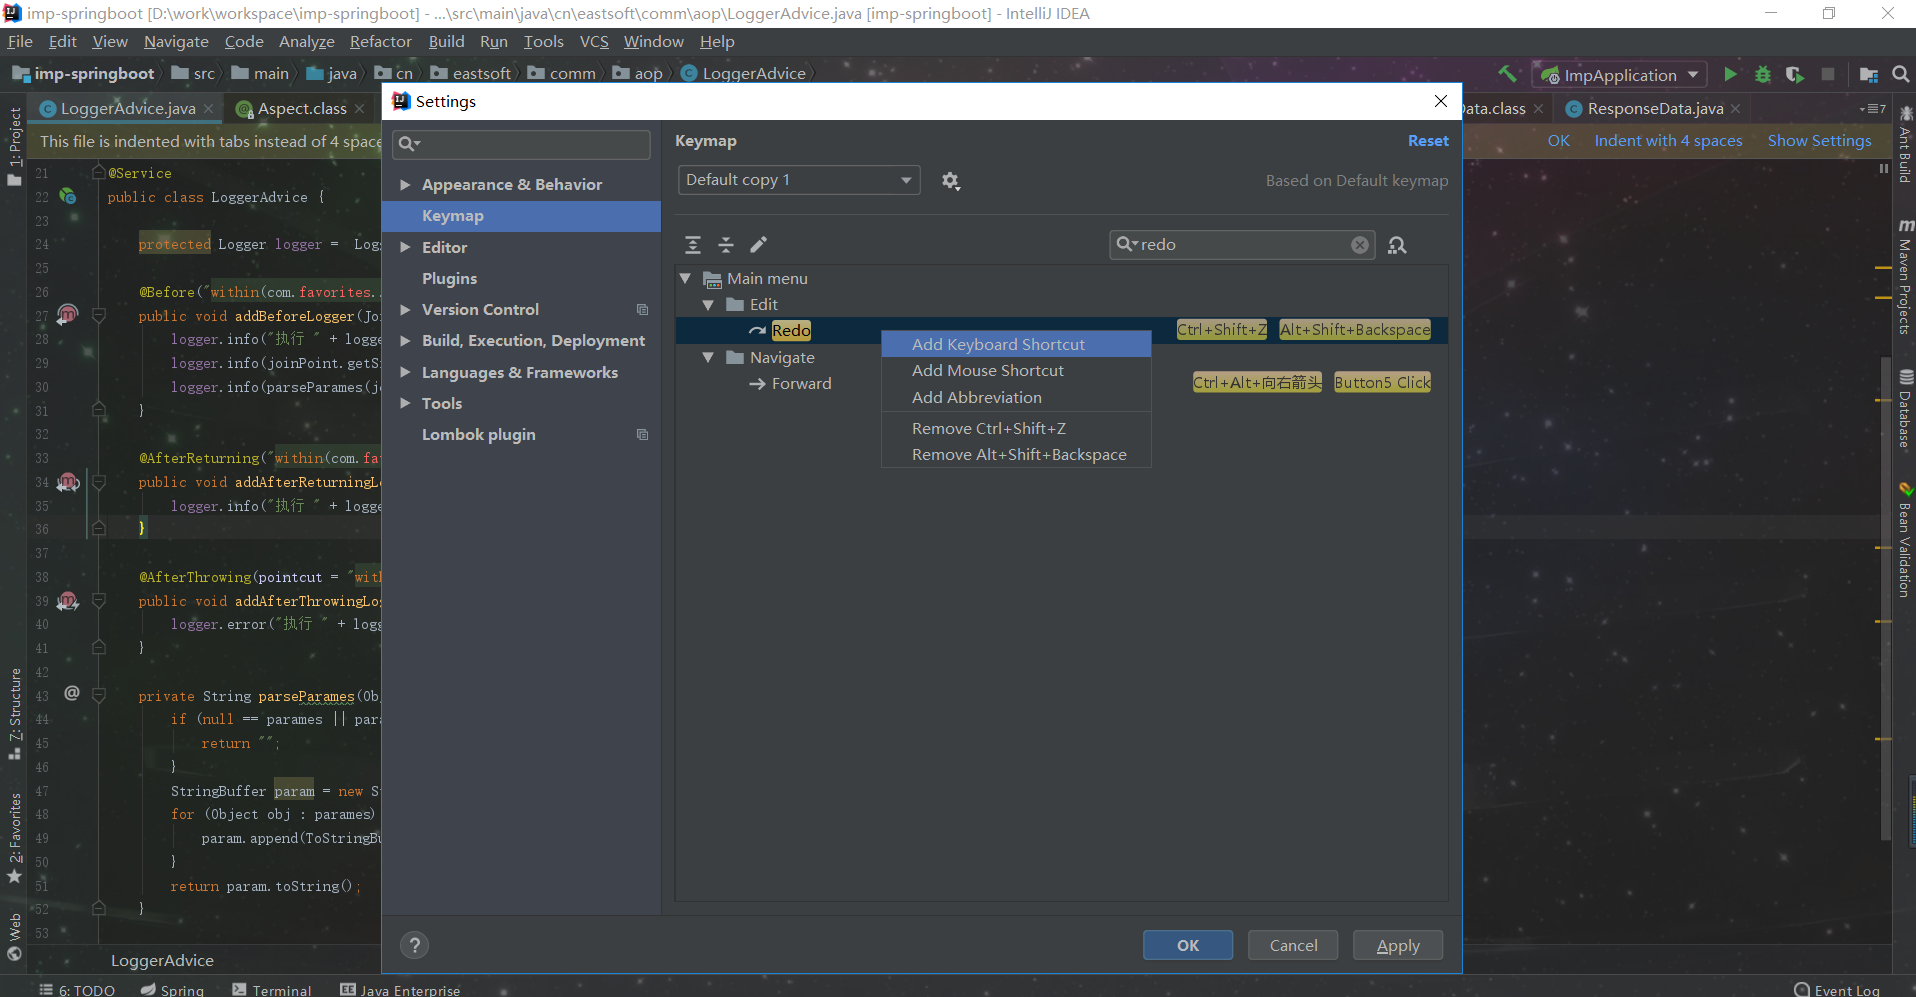Click the Find Actions by Shortcut icon
The image size is (1916, 997).
(x=1397, y=245)
